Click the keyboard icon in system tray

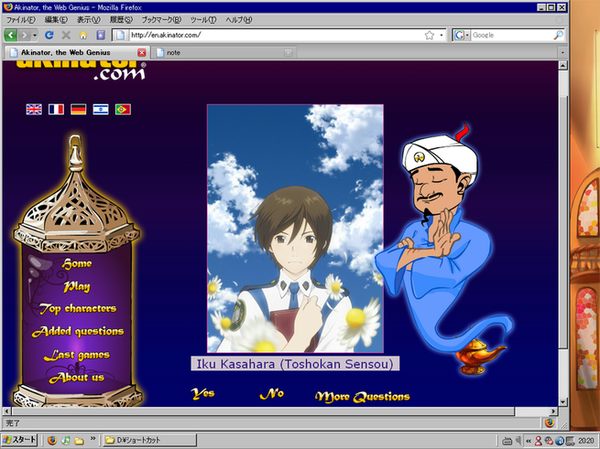(x=507, y=441)
